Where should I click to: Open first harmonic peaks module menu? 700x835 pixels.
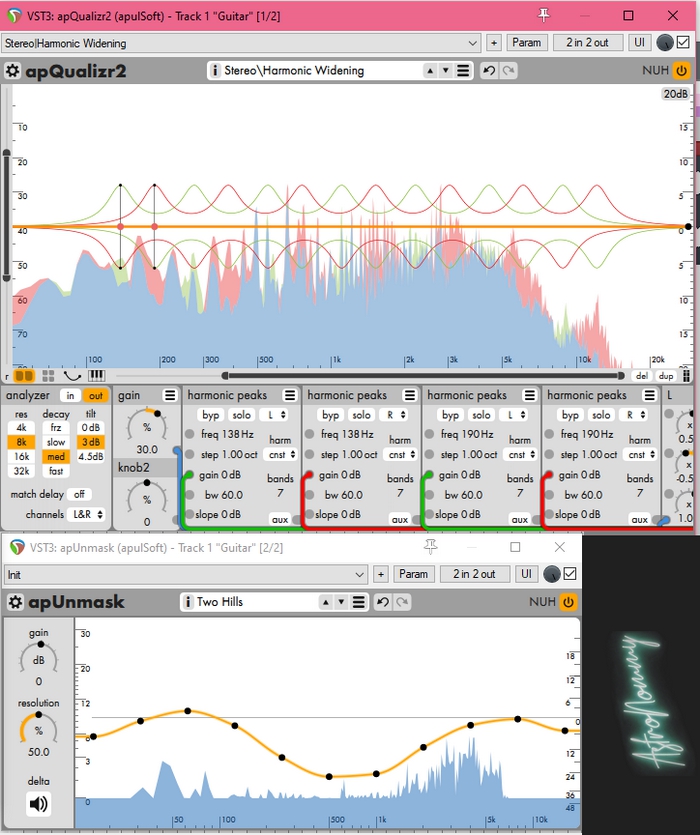(x=290, y=396)
